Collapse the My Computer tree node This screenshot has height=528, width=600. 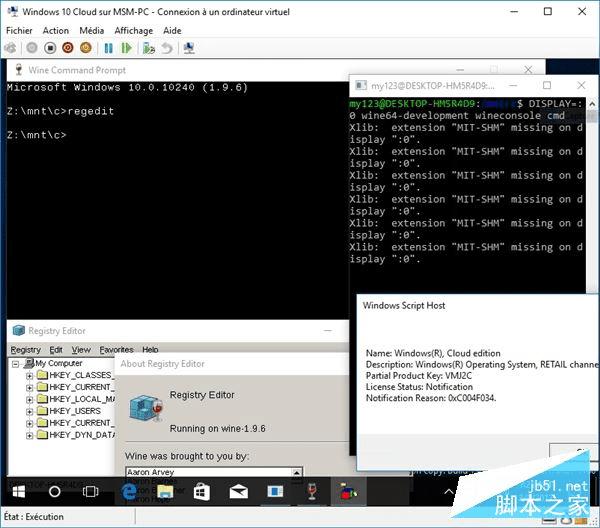tap(15, 364)
